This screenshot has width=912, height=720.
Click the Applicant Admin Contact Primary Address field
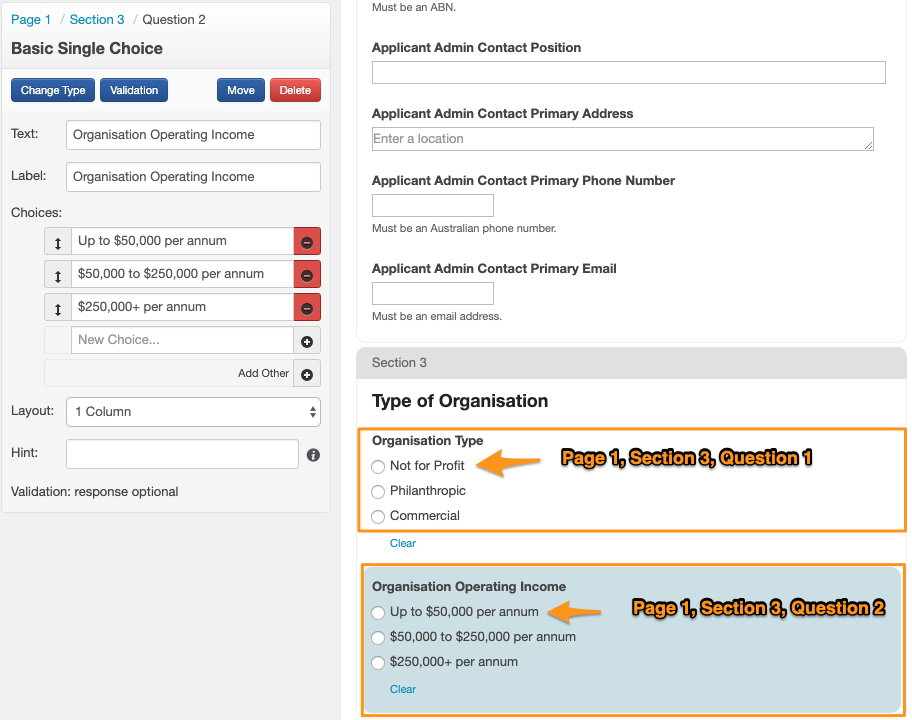pyautogui.click(x=622, y=139)
